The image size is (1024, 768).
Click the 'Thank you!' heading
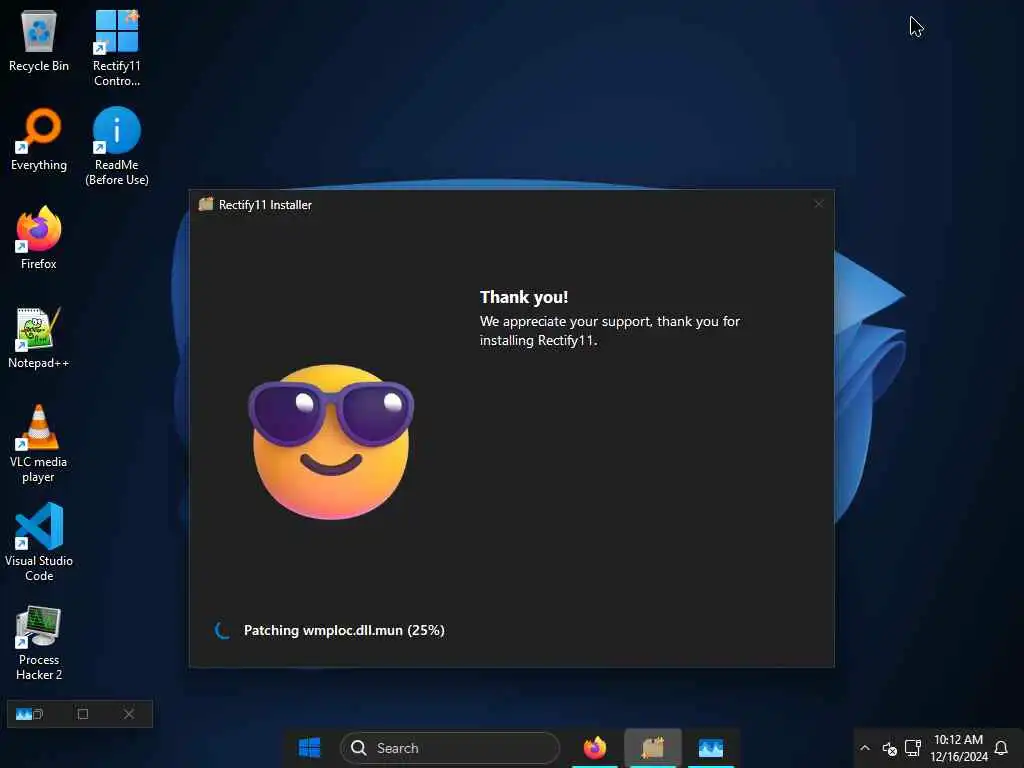tap(524, 297)
